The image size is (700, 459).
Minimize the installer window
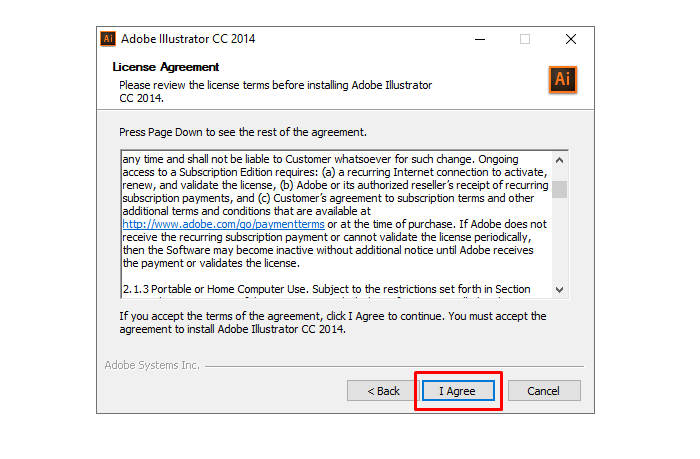pyautogui.click(x=479, y=39)
